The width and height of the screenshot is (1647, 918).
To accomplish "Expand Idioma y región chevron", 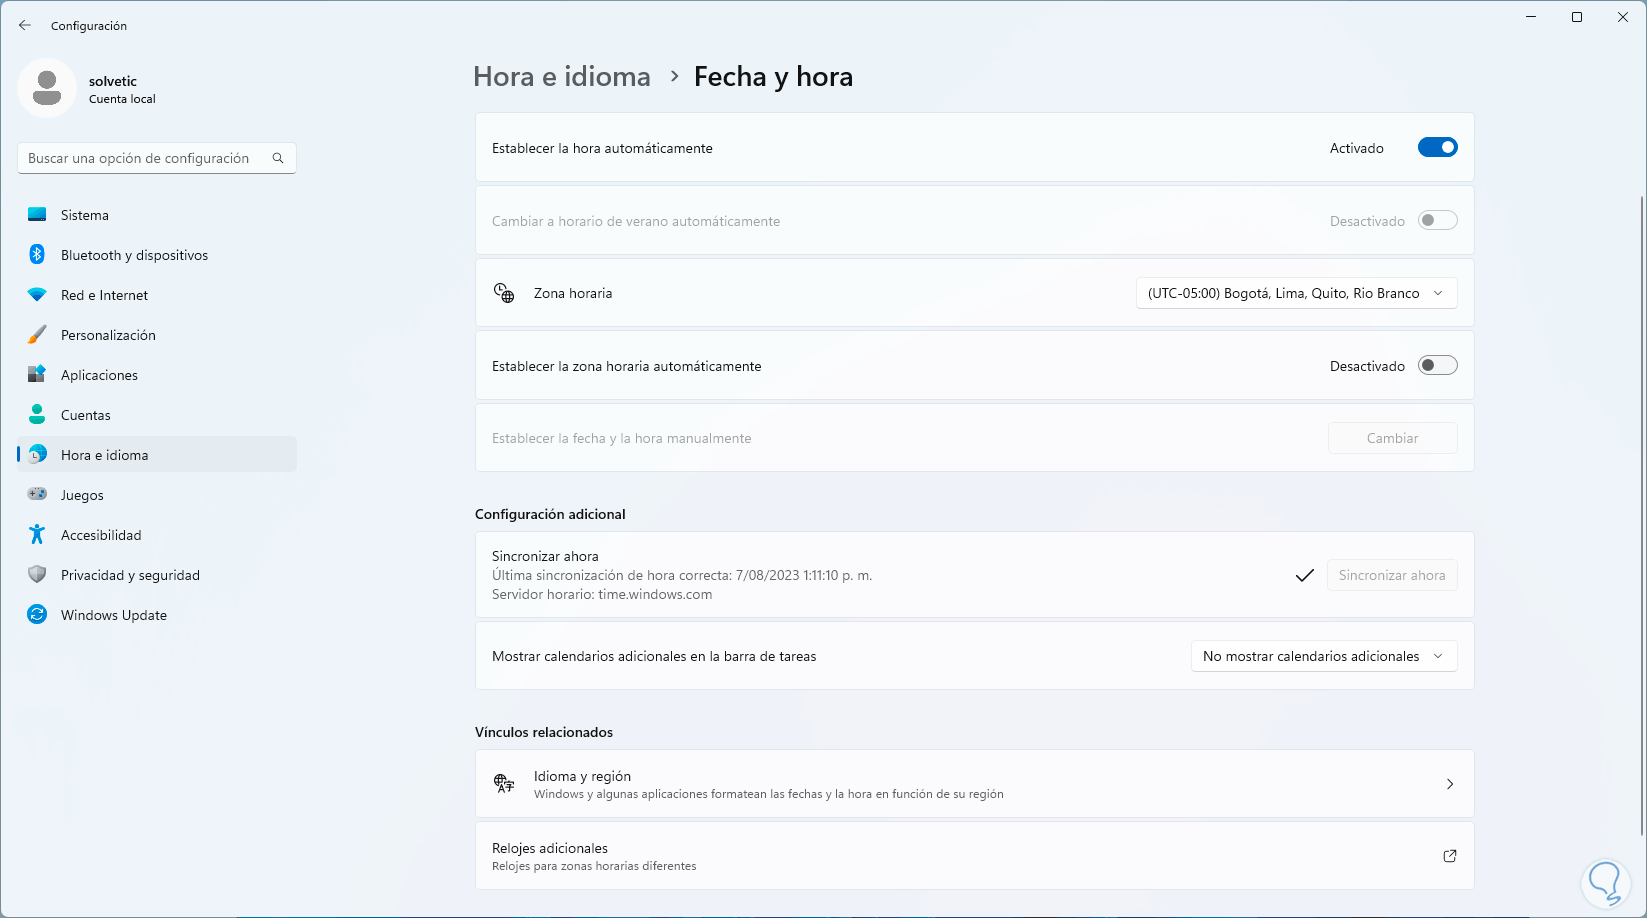I will tap(1449, 784).
